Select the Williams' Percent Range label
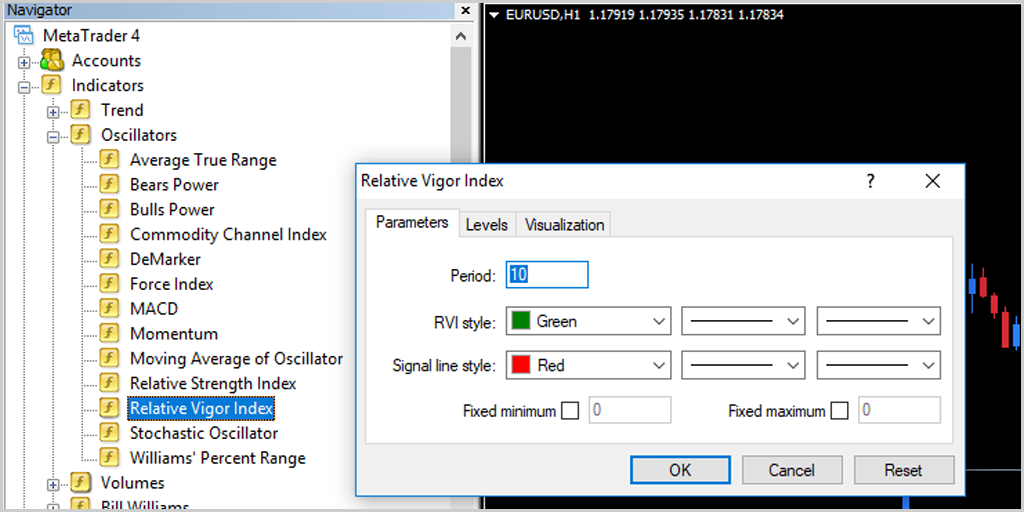 click(217, 458)
